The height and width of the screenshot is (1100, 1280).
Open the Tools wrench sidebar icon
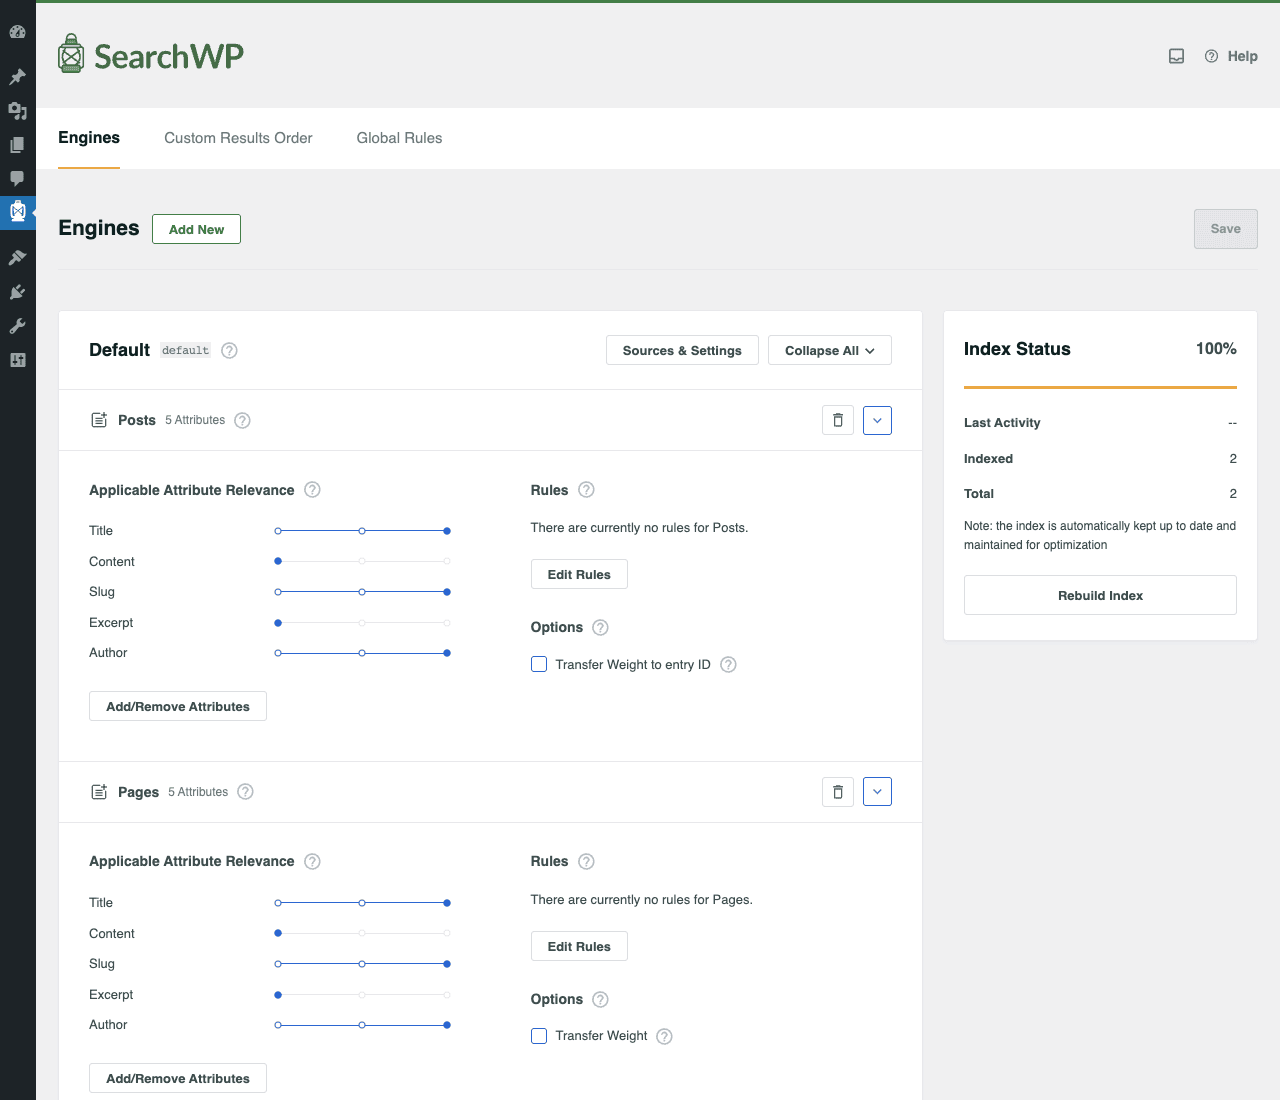17,326
